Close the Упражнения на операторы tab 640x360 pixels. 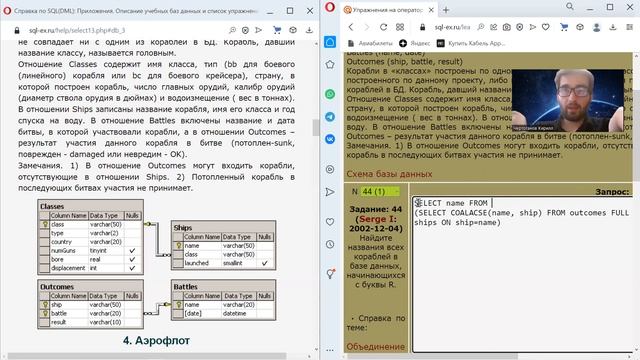[x=431, y=10]
